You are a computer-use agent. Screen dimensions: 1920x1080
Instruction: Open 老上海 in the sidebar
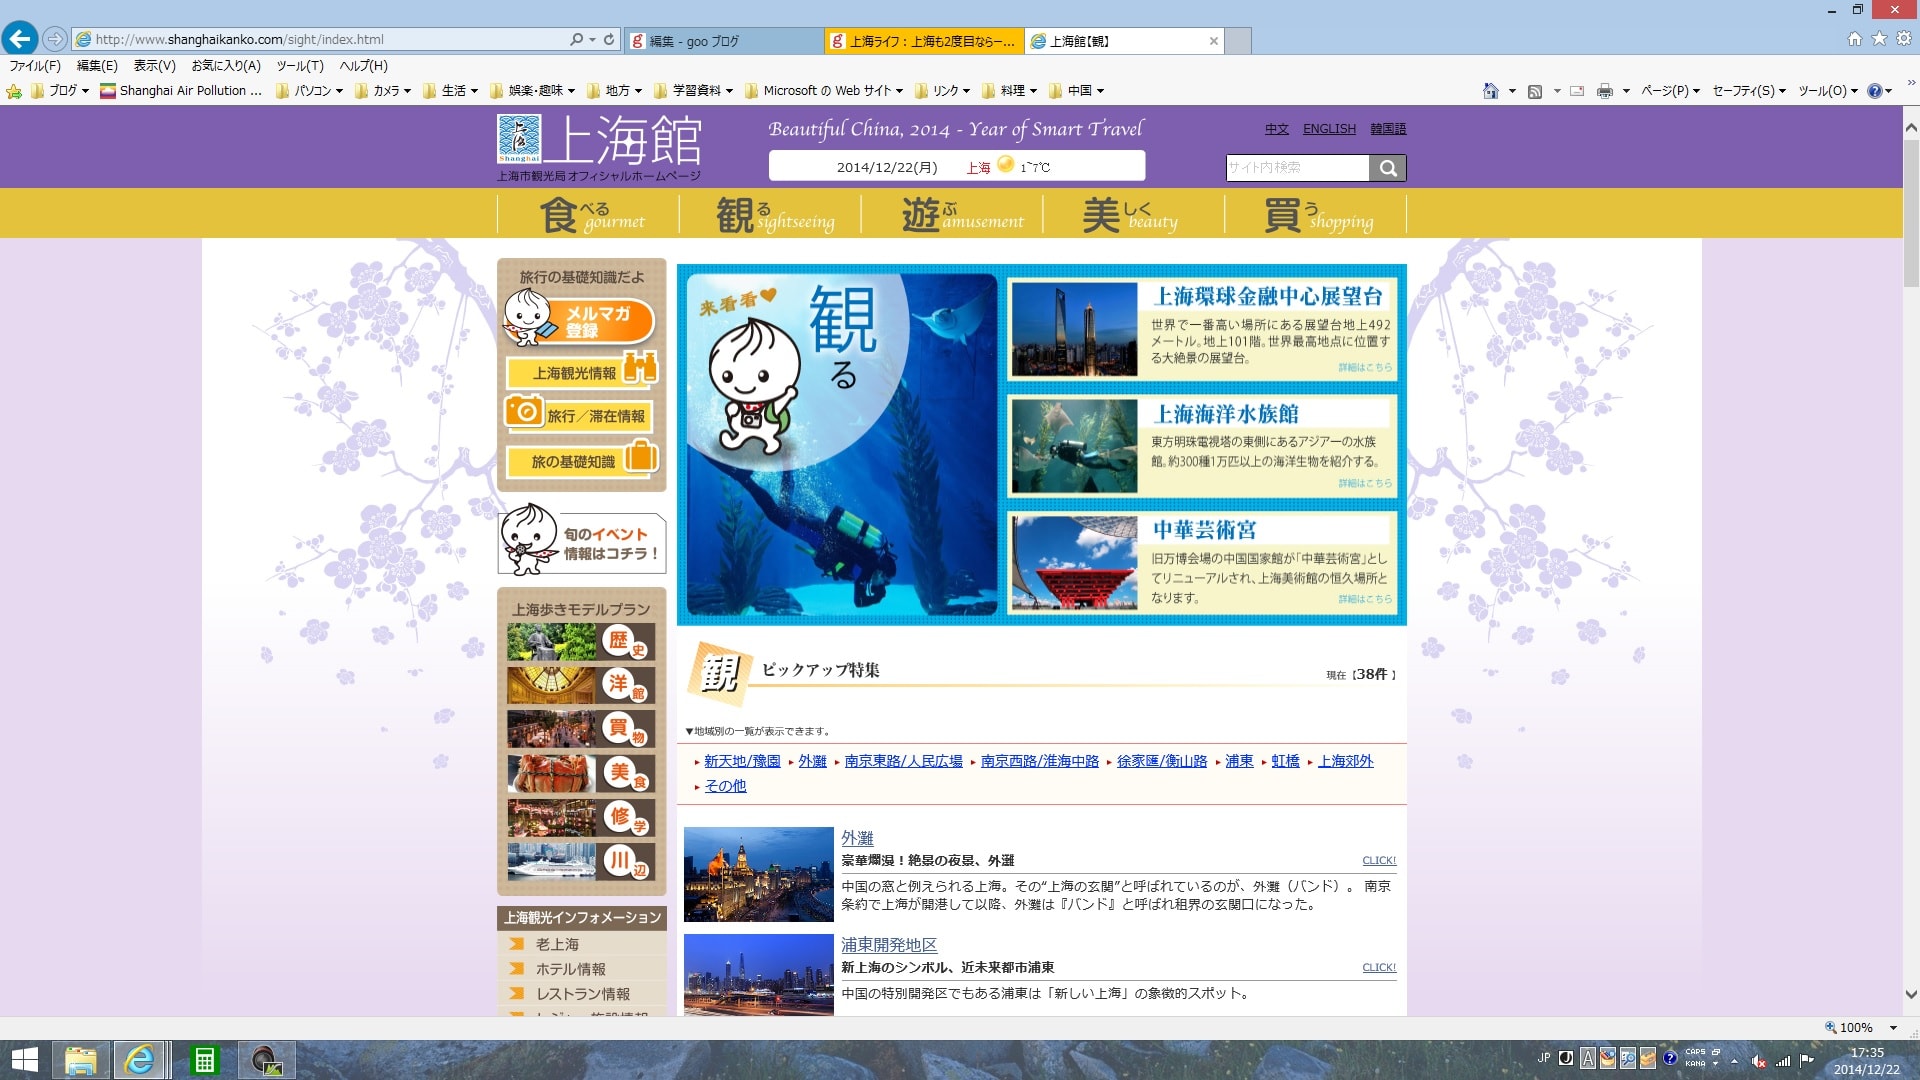(557, 944)
